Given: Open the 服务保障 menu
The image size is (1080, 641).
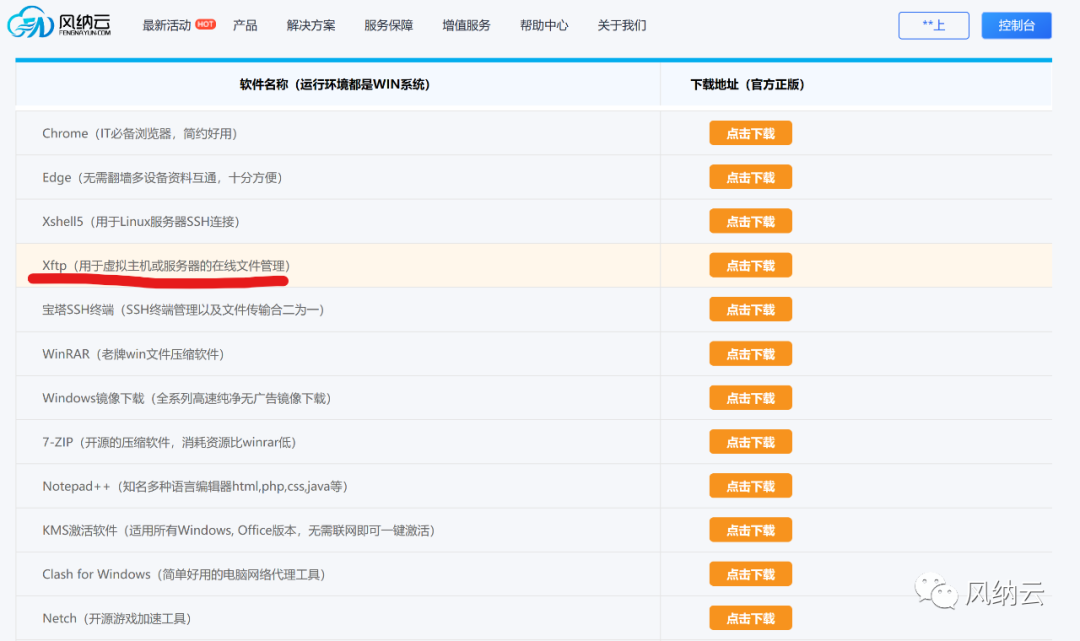Looking at the screenshot, I should point(388,25).
